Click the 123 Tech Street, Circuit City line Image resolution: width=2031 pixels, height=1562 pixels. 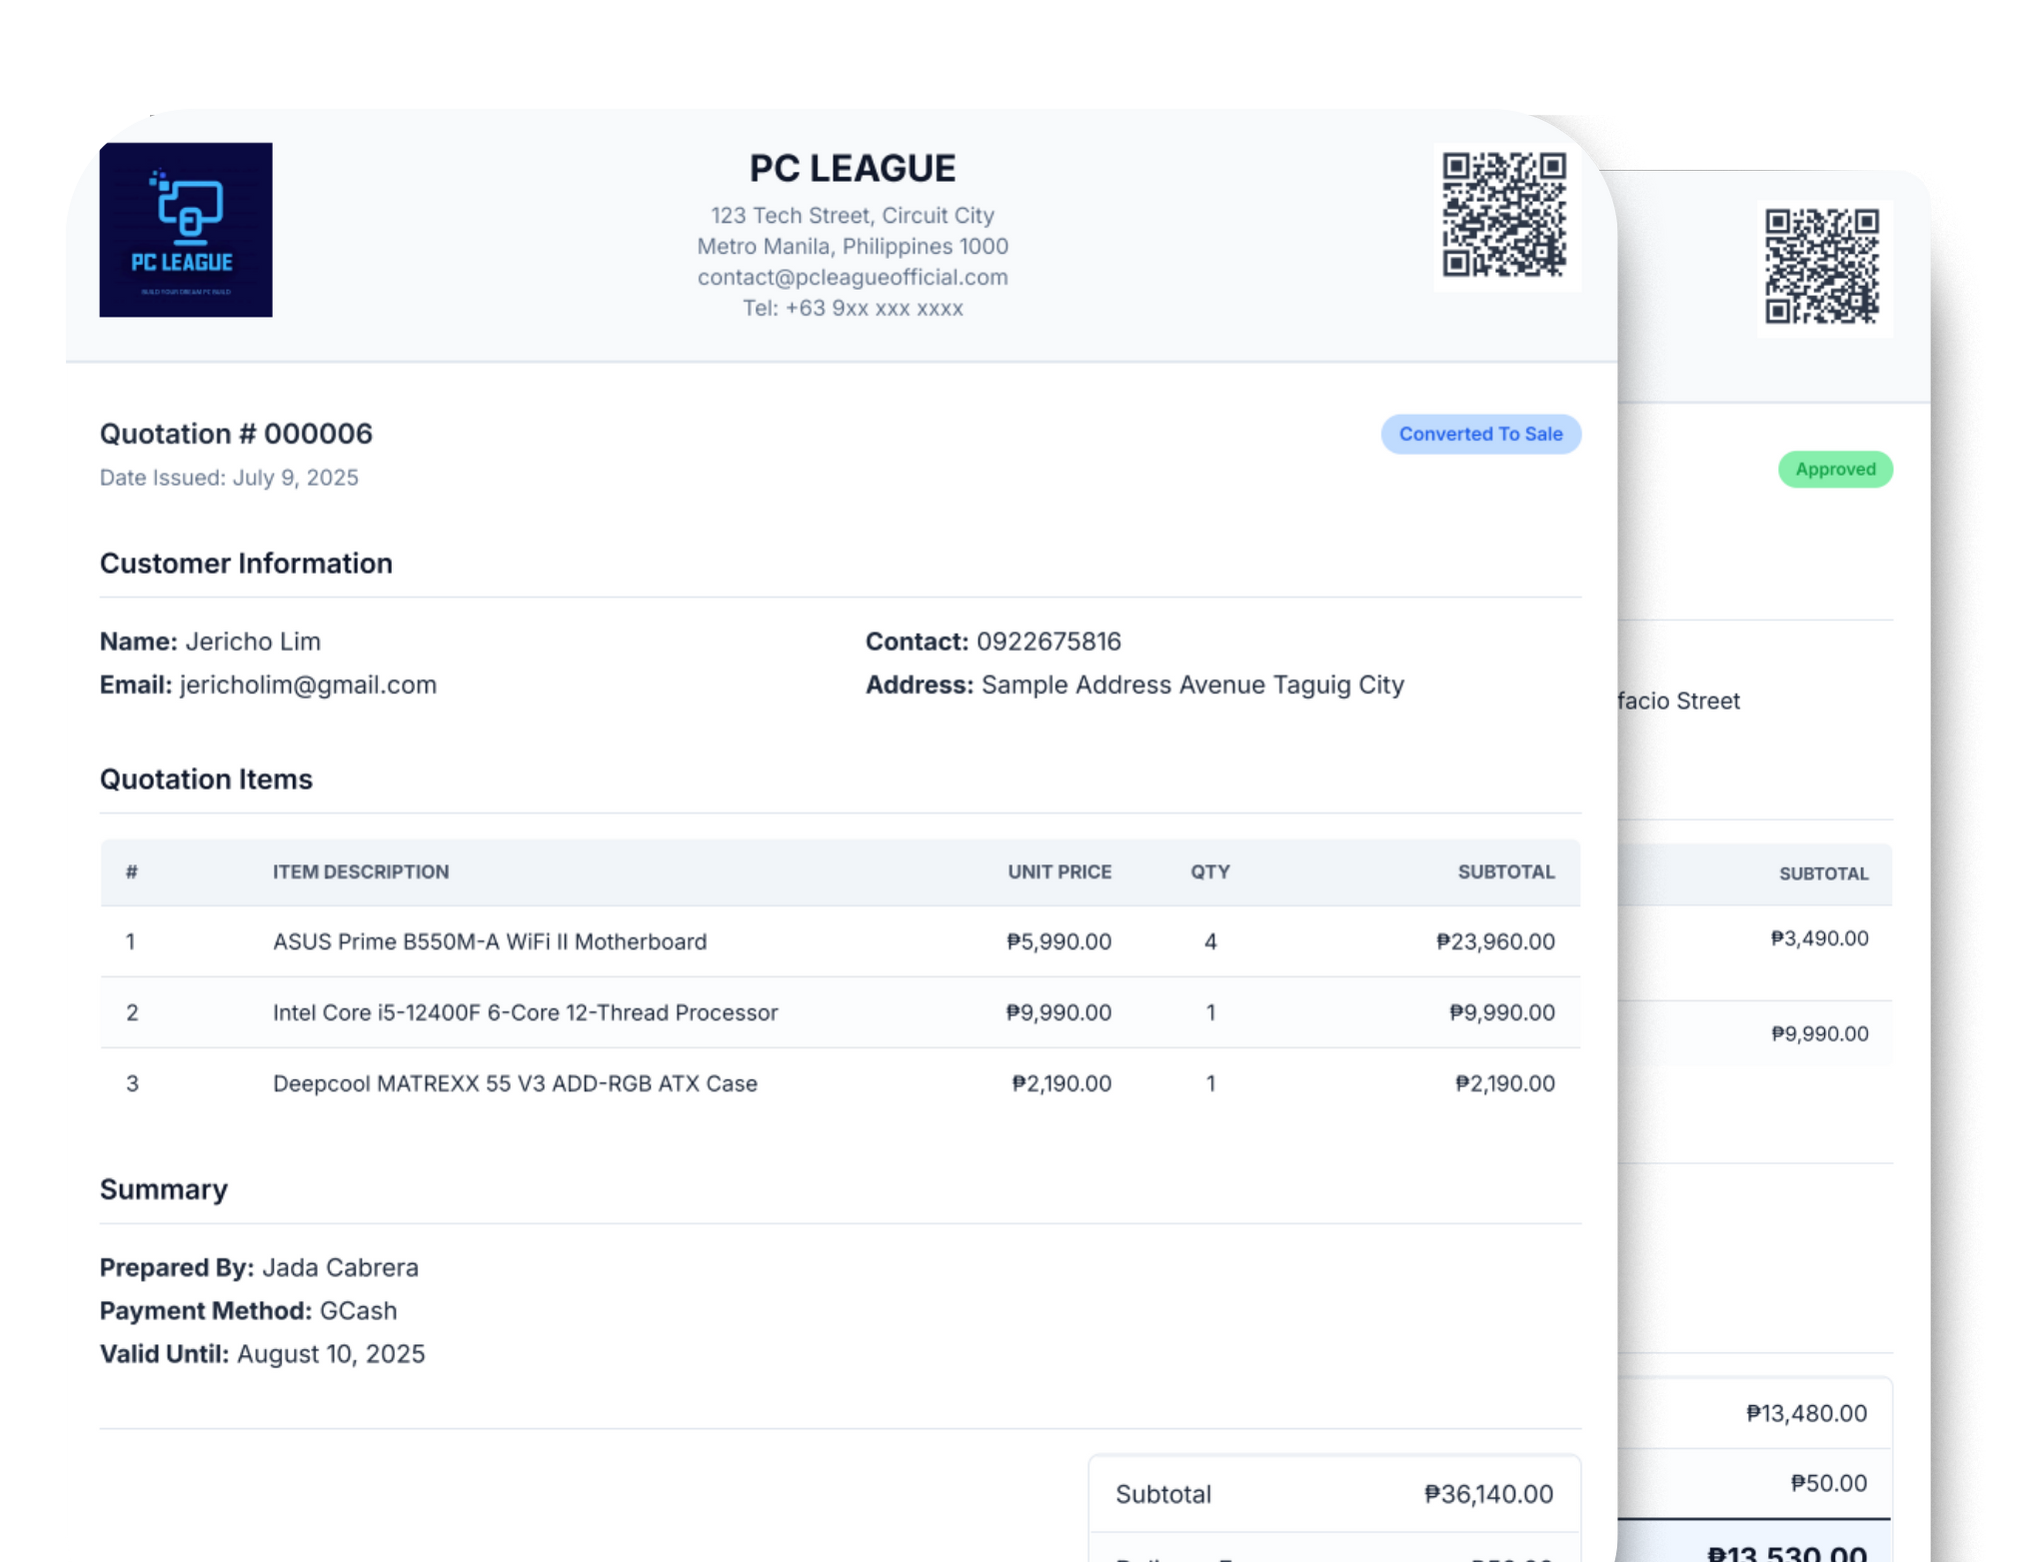853,215
